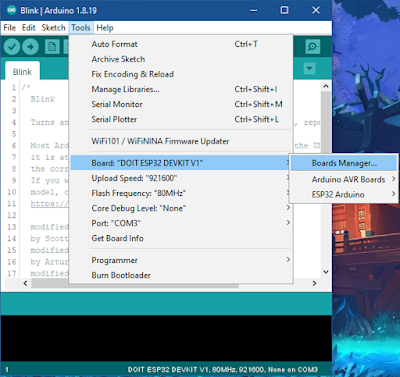Expand Core Debug Level "None" submenu
400x377 pixels.
pyautogui.click(x=181, y=208)
